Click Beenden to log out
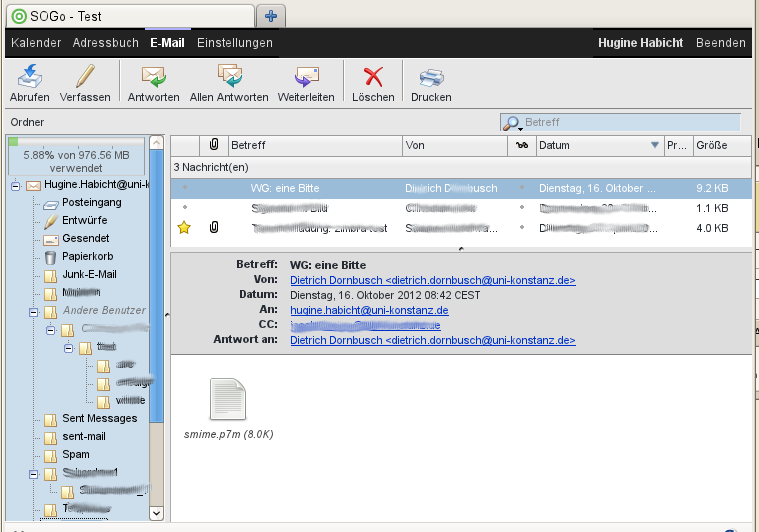The width and height of the screenshot is (759, 532). [x=720, y=43]
